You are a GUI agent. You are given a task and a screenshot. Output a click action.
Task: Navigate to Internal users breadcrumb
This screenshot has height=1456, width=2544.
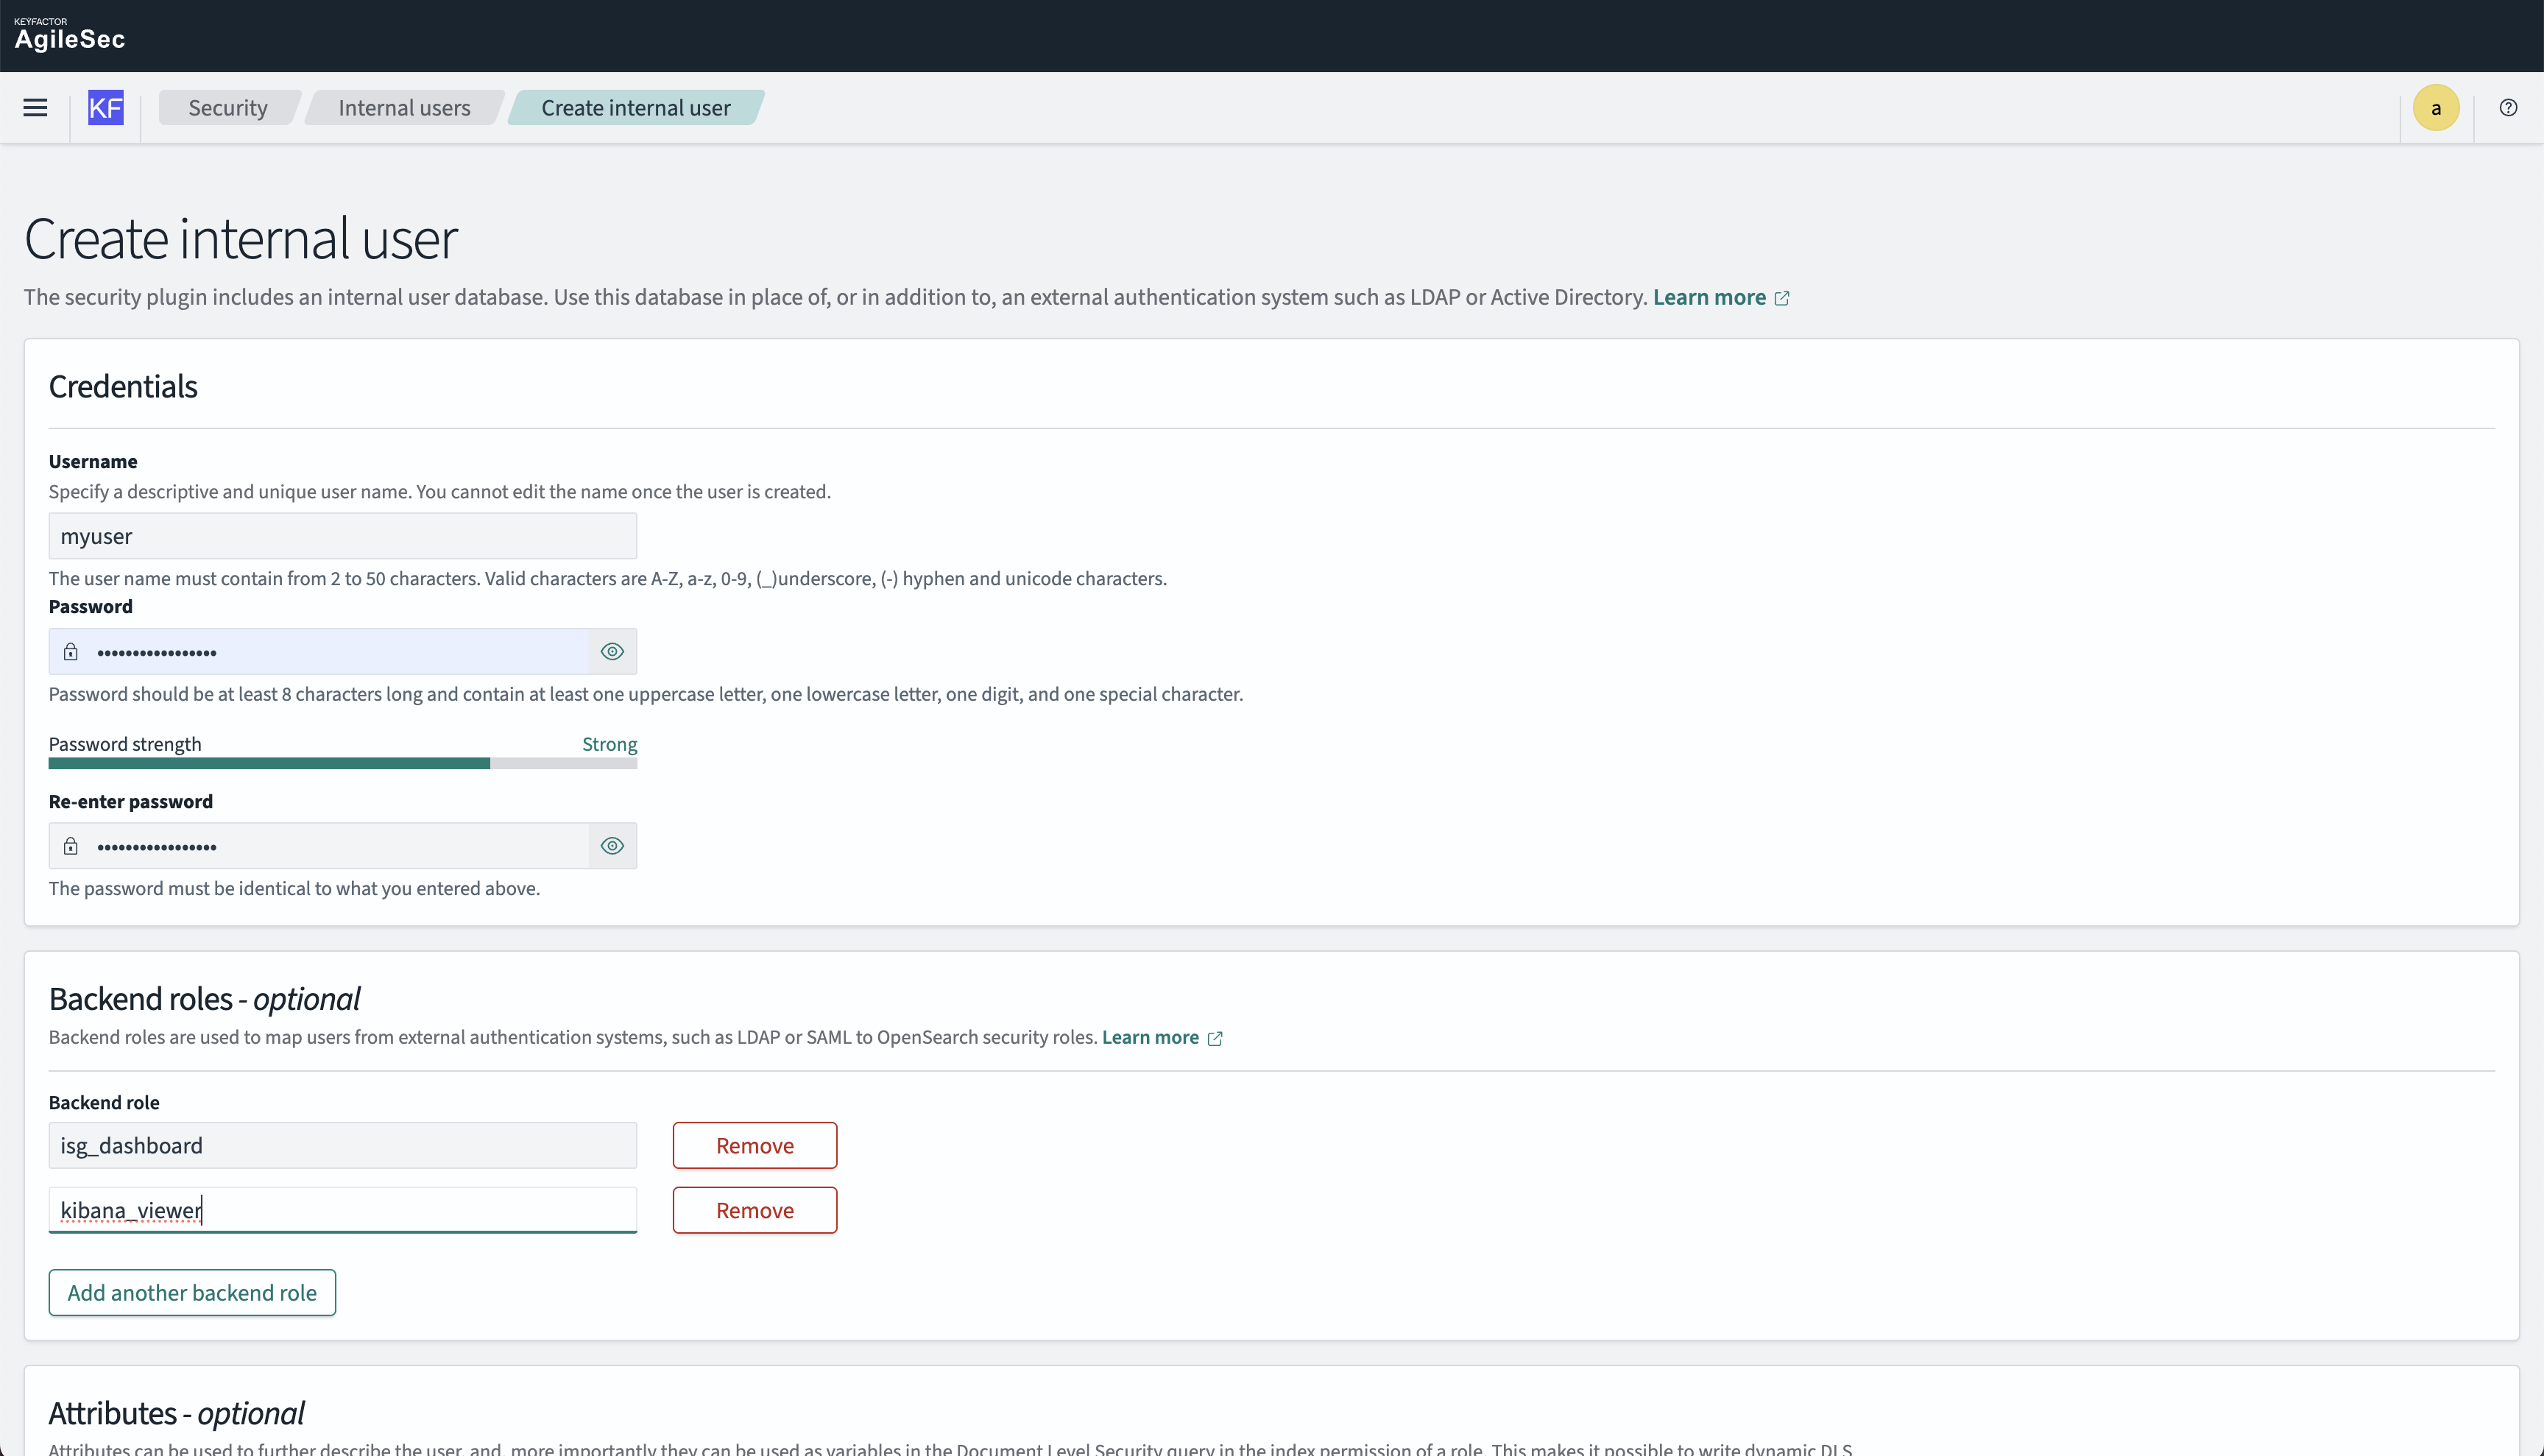pyautogui.click(x=404, y=108)
